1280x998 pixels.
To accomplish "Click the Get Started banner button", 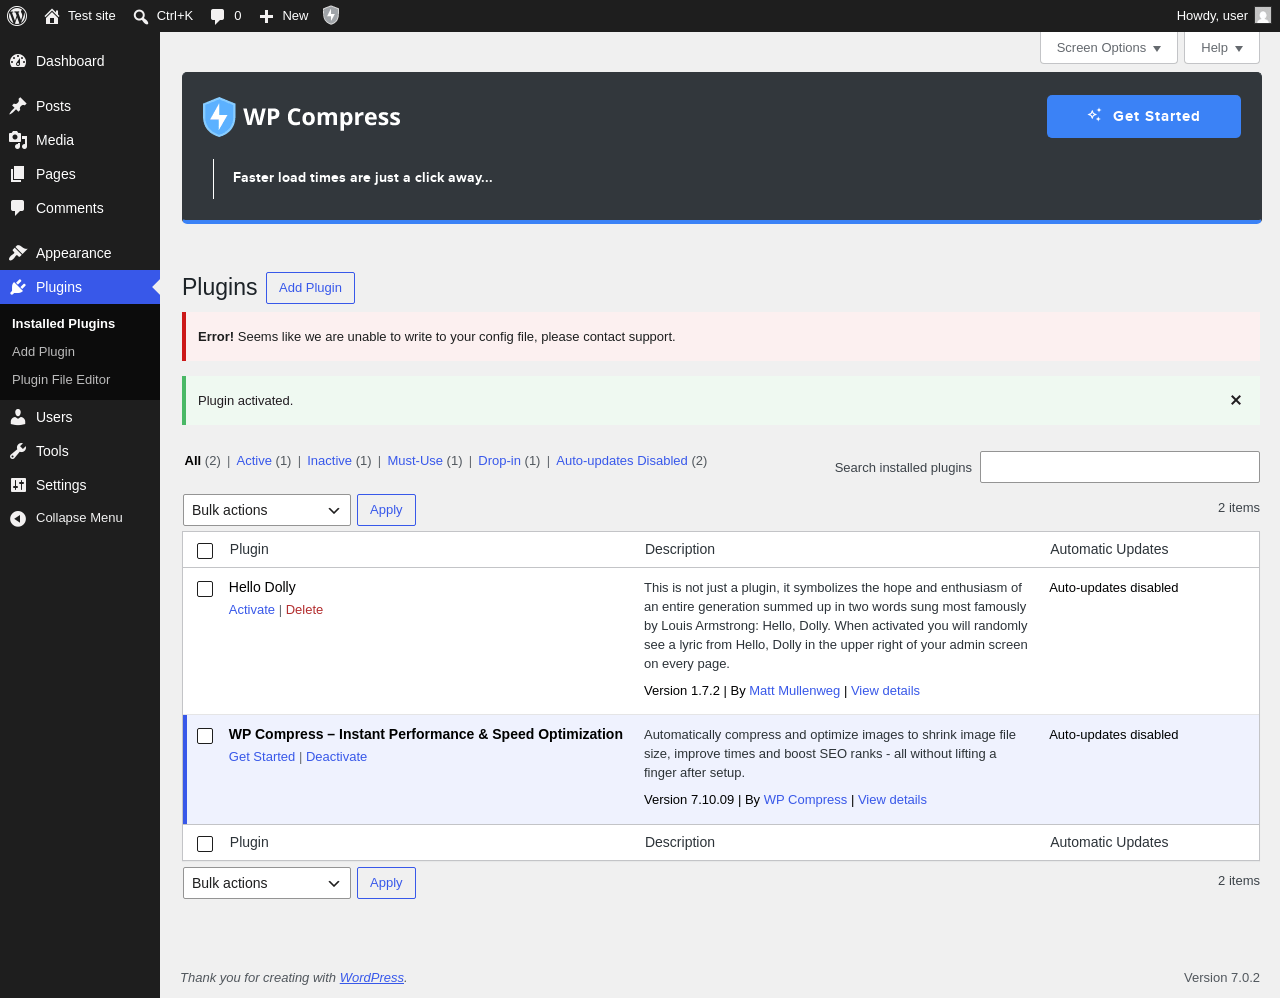I will coord(1144,116).
